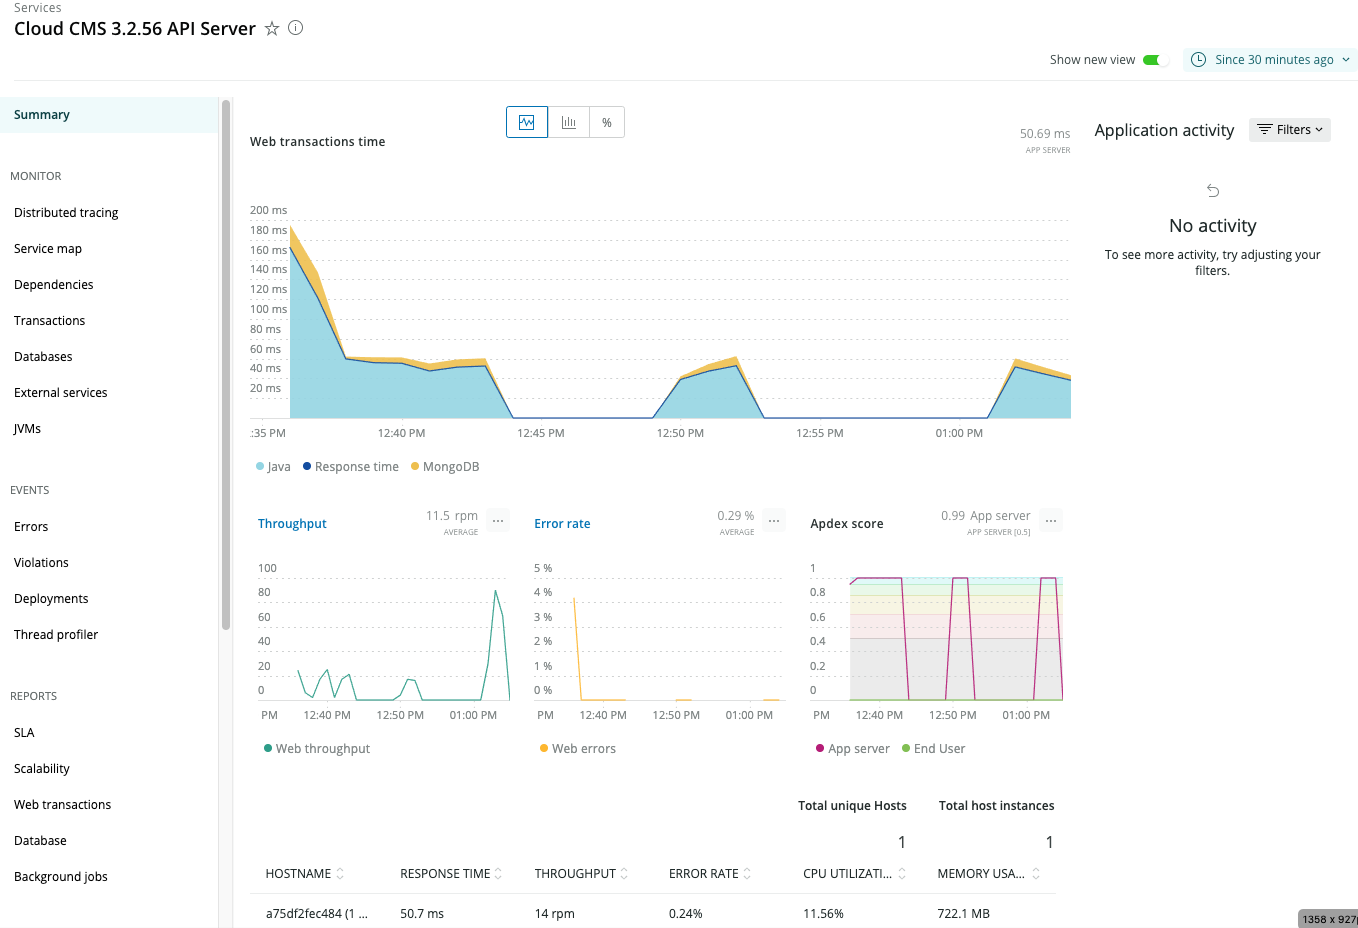Open the Error rate chart title link

[x=562, y=524]
